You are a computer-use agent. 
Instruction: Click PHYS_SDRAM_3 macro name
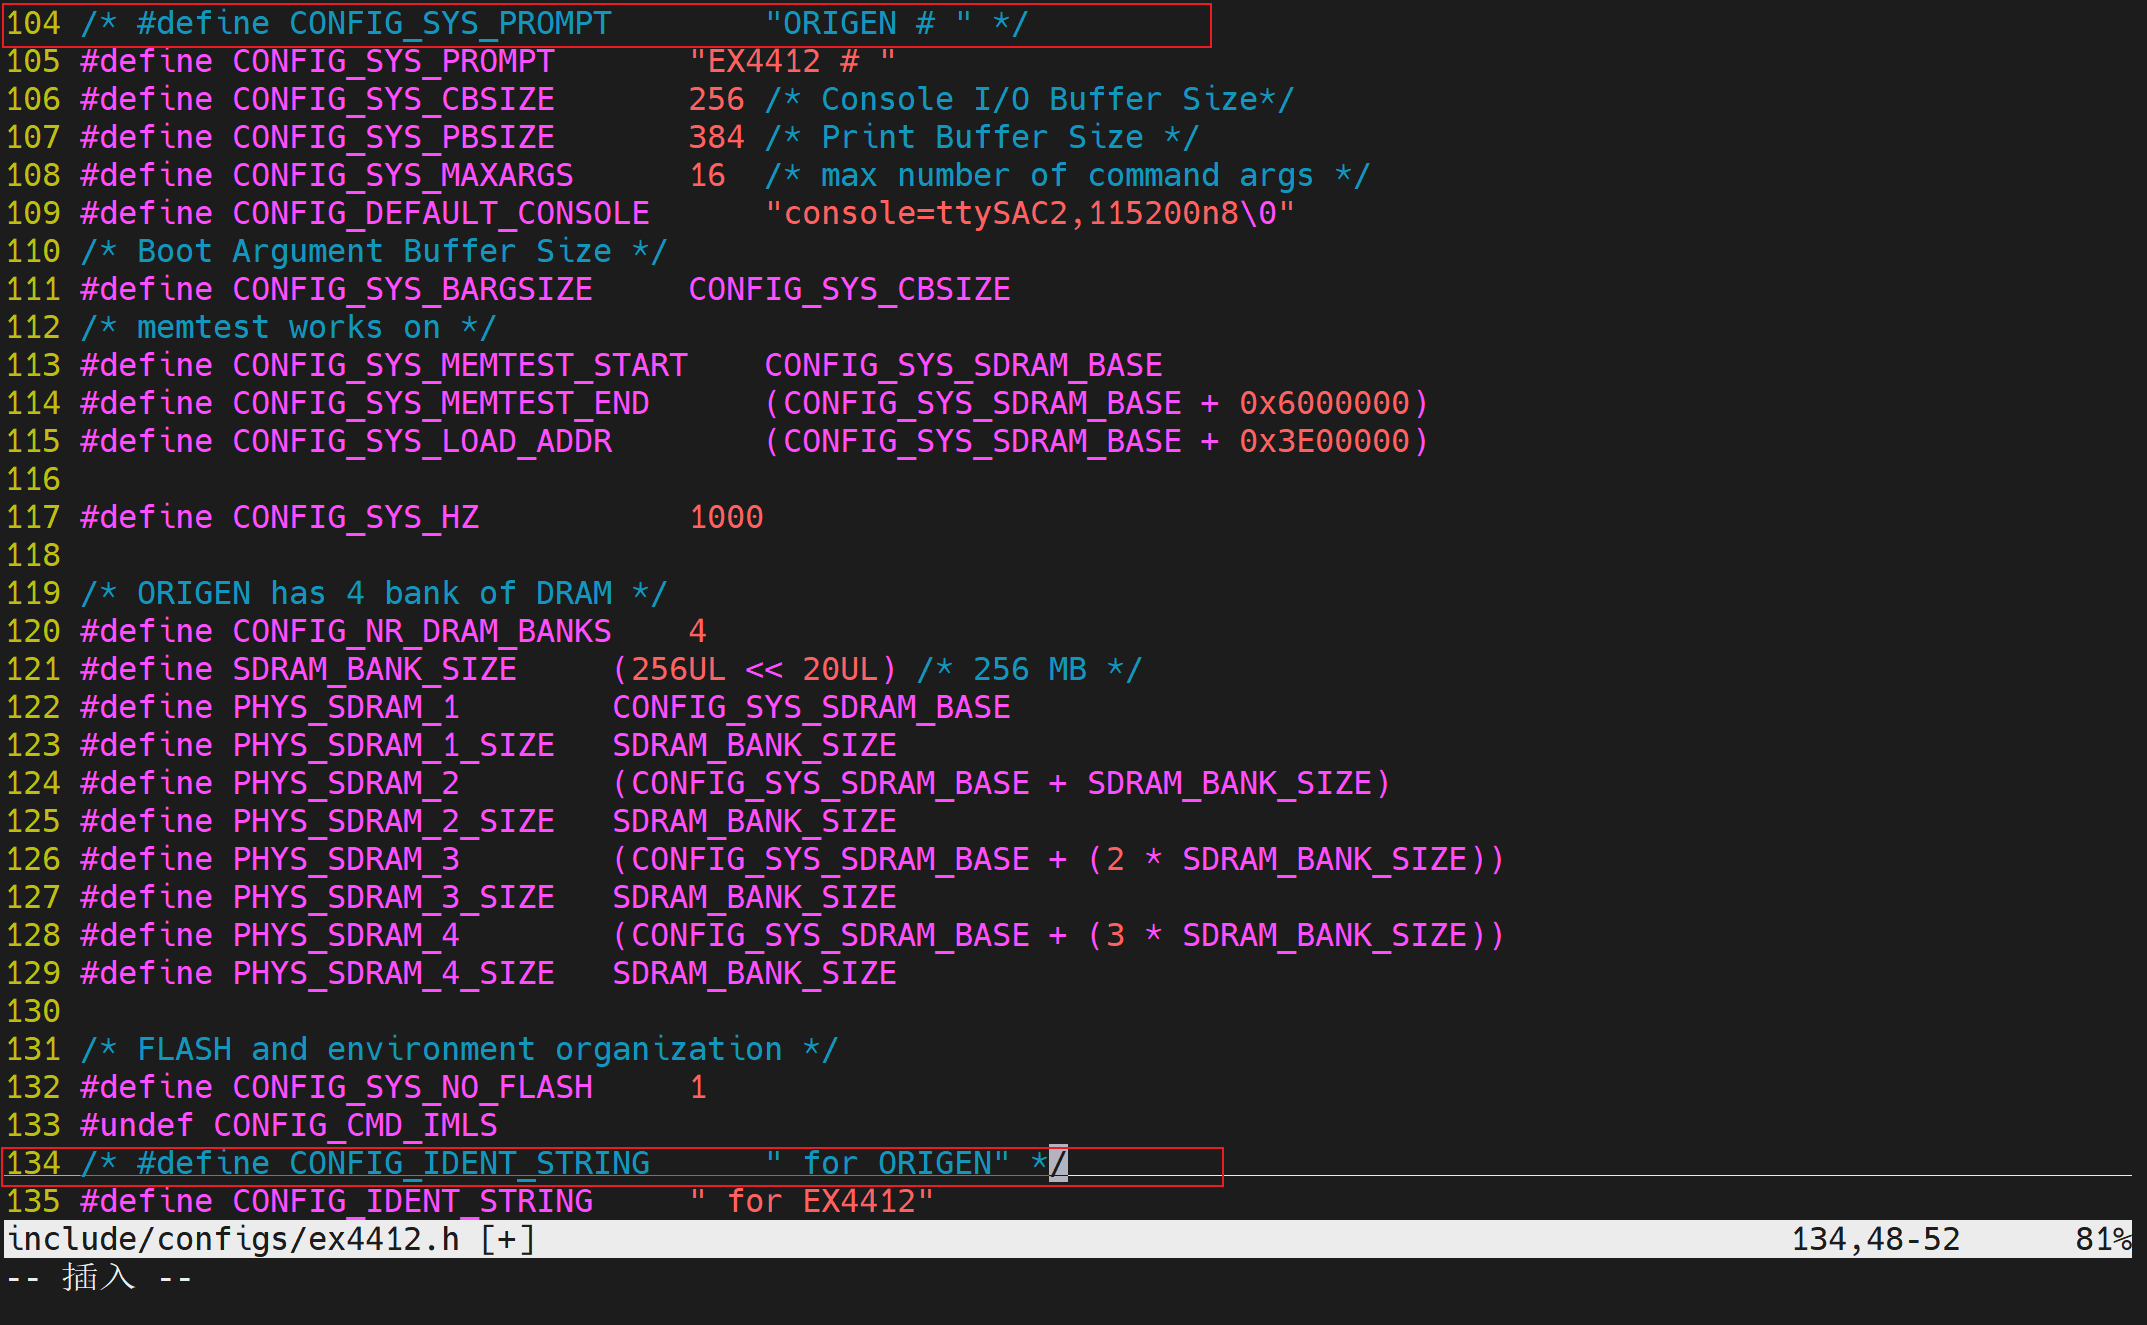345,860
